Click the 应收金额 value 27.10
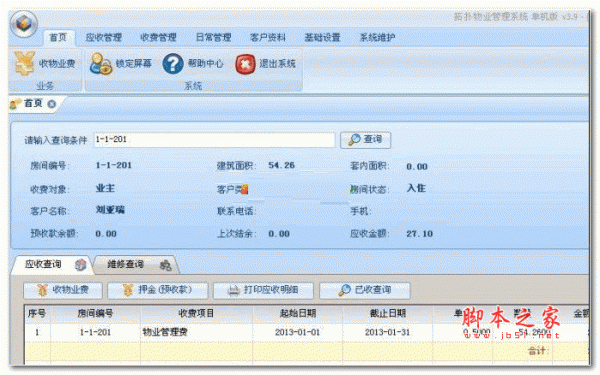600x375 pixels. coord(419,234)
